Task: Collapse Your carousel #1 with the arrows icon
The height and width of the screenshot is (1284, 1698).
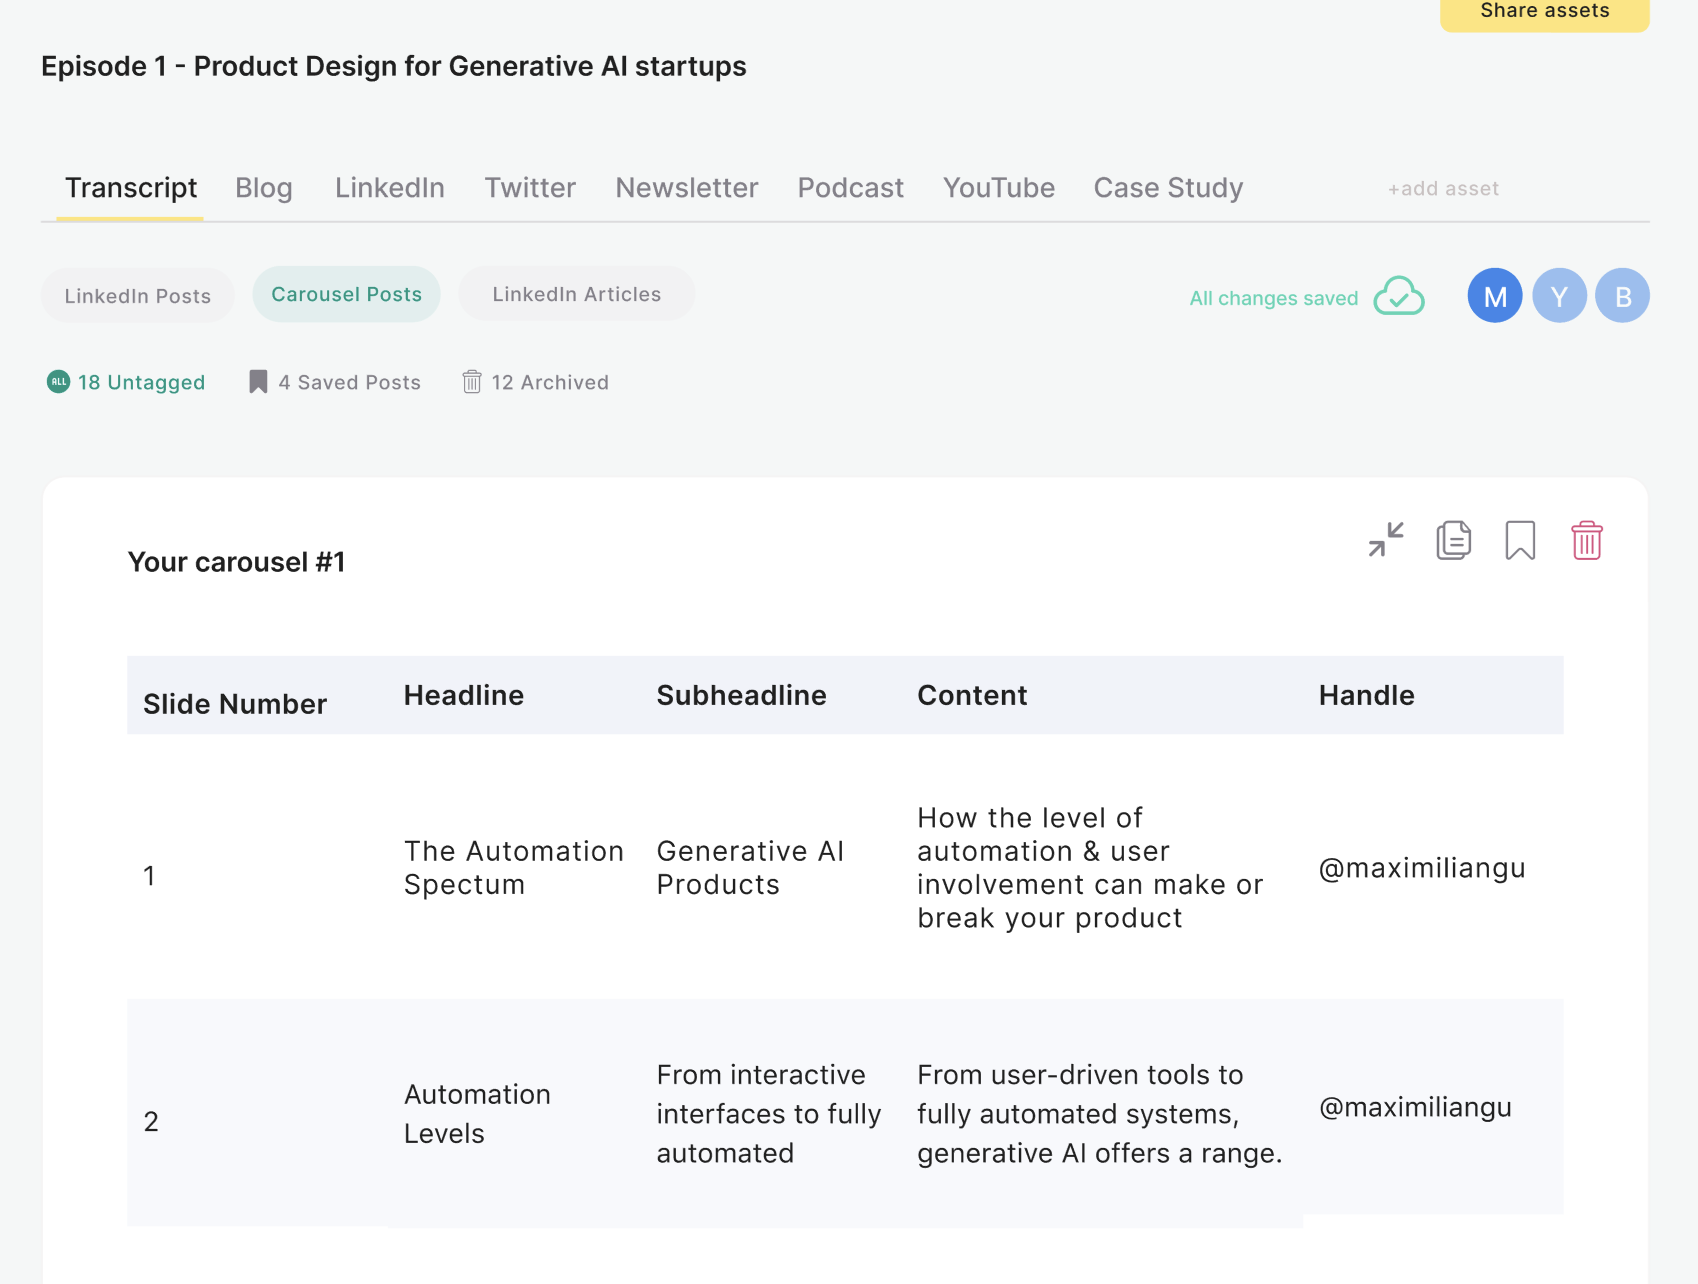Action: (1386, 540)
